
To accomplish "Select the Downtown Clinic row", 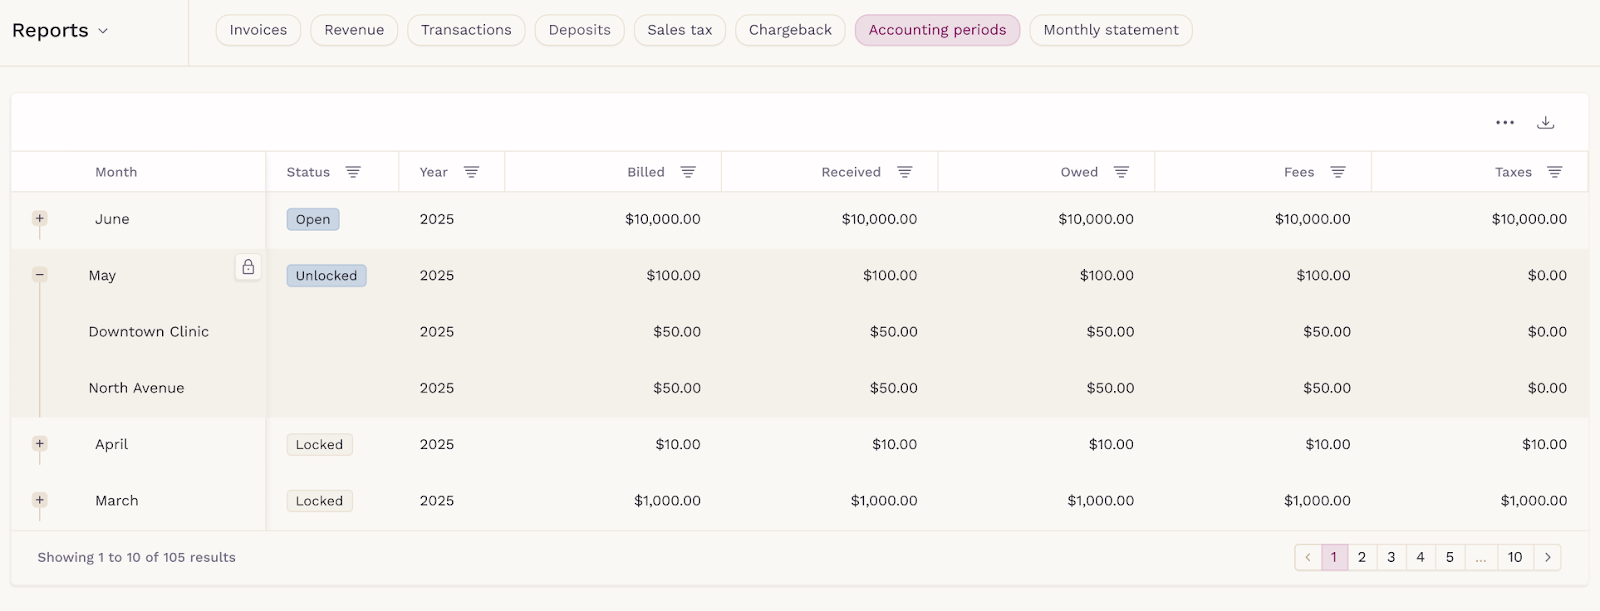I will tap(149, 332).
